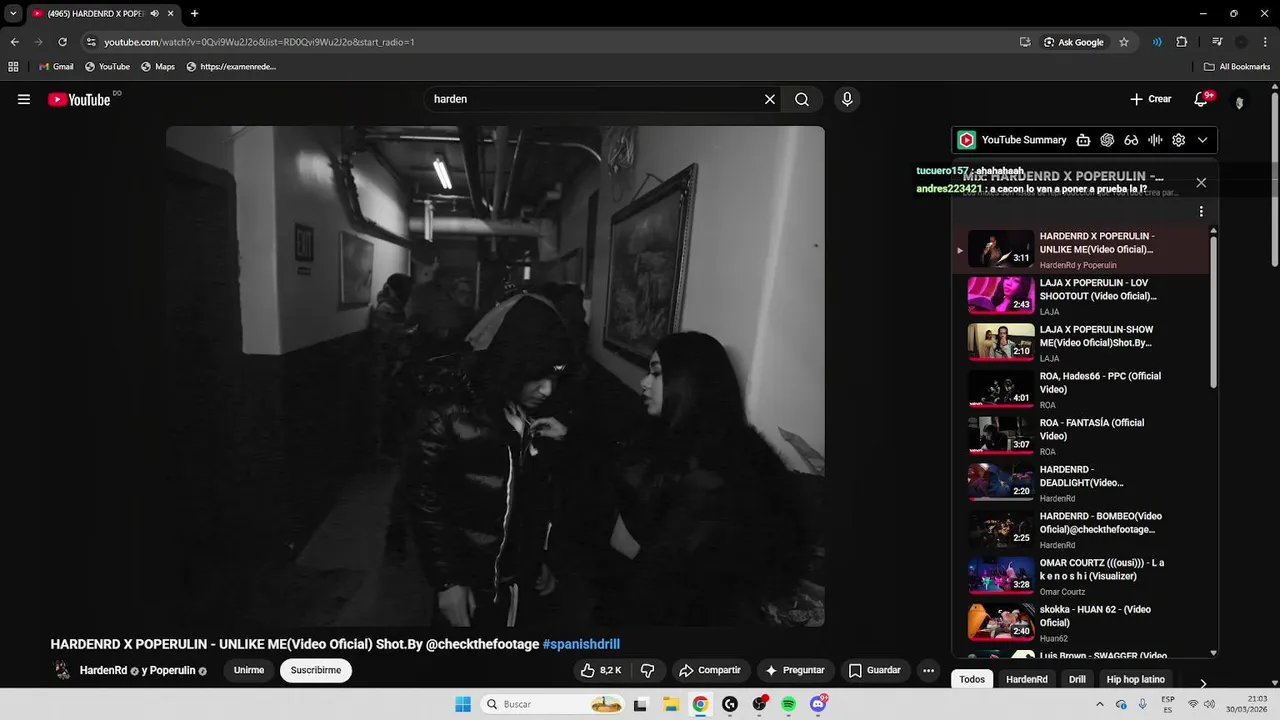Image resolution: width=1280 pixels, height=720 pixels.
Task: Click the ChatGPT icon in YouTube Summary
Action: pos(1107,140)
